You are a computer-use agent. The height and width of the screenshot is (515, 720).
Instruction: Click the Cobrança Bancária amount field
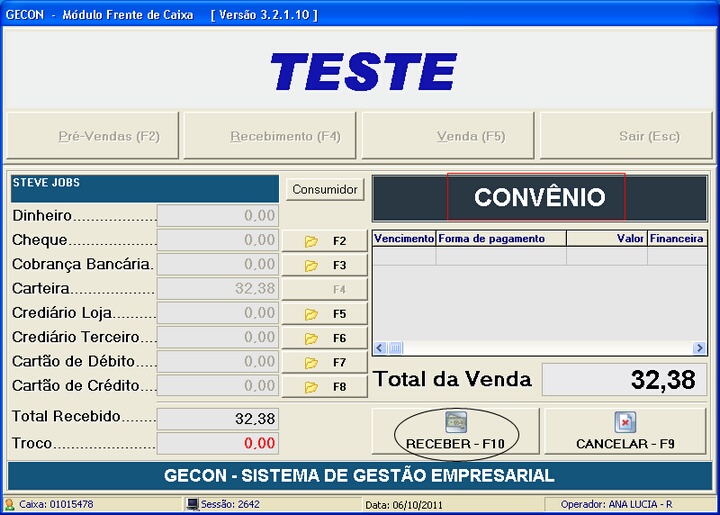click(218, 264)
